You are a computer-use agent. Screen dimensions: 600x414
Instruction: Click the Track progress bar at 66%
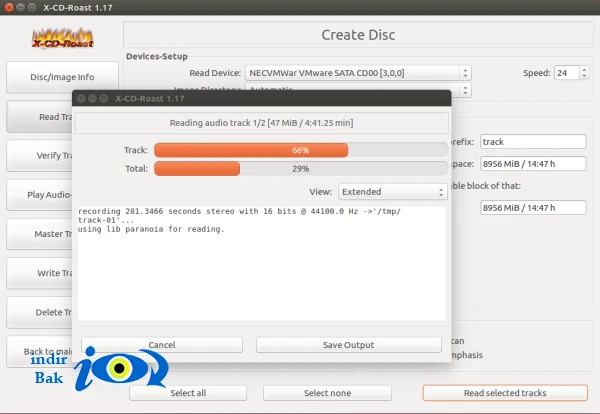301,150
